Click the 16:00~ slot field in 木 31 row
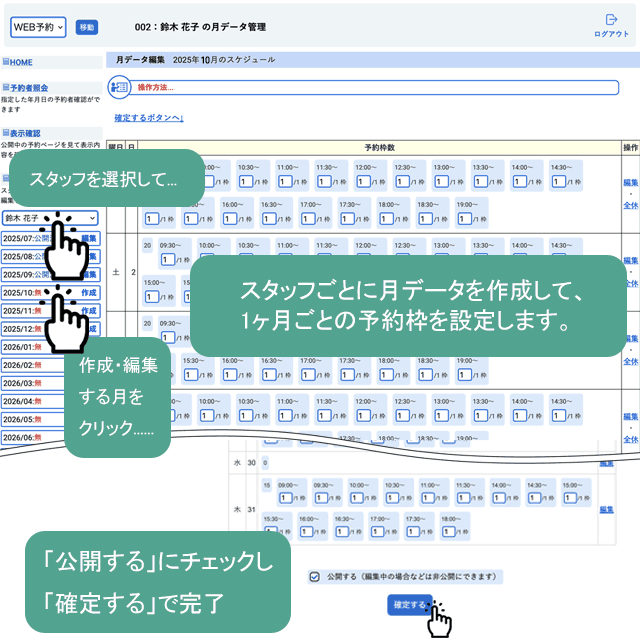The height and width of the screenshot is (640, 640). (x=307, y=531)
